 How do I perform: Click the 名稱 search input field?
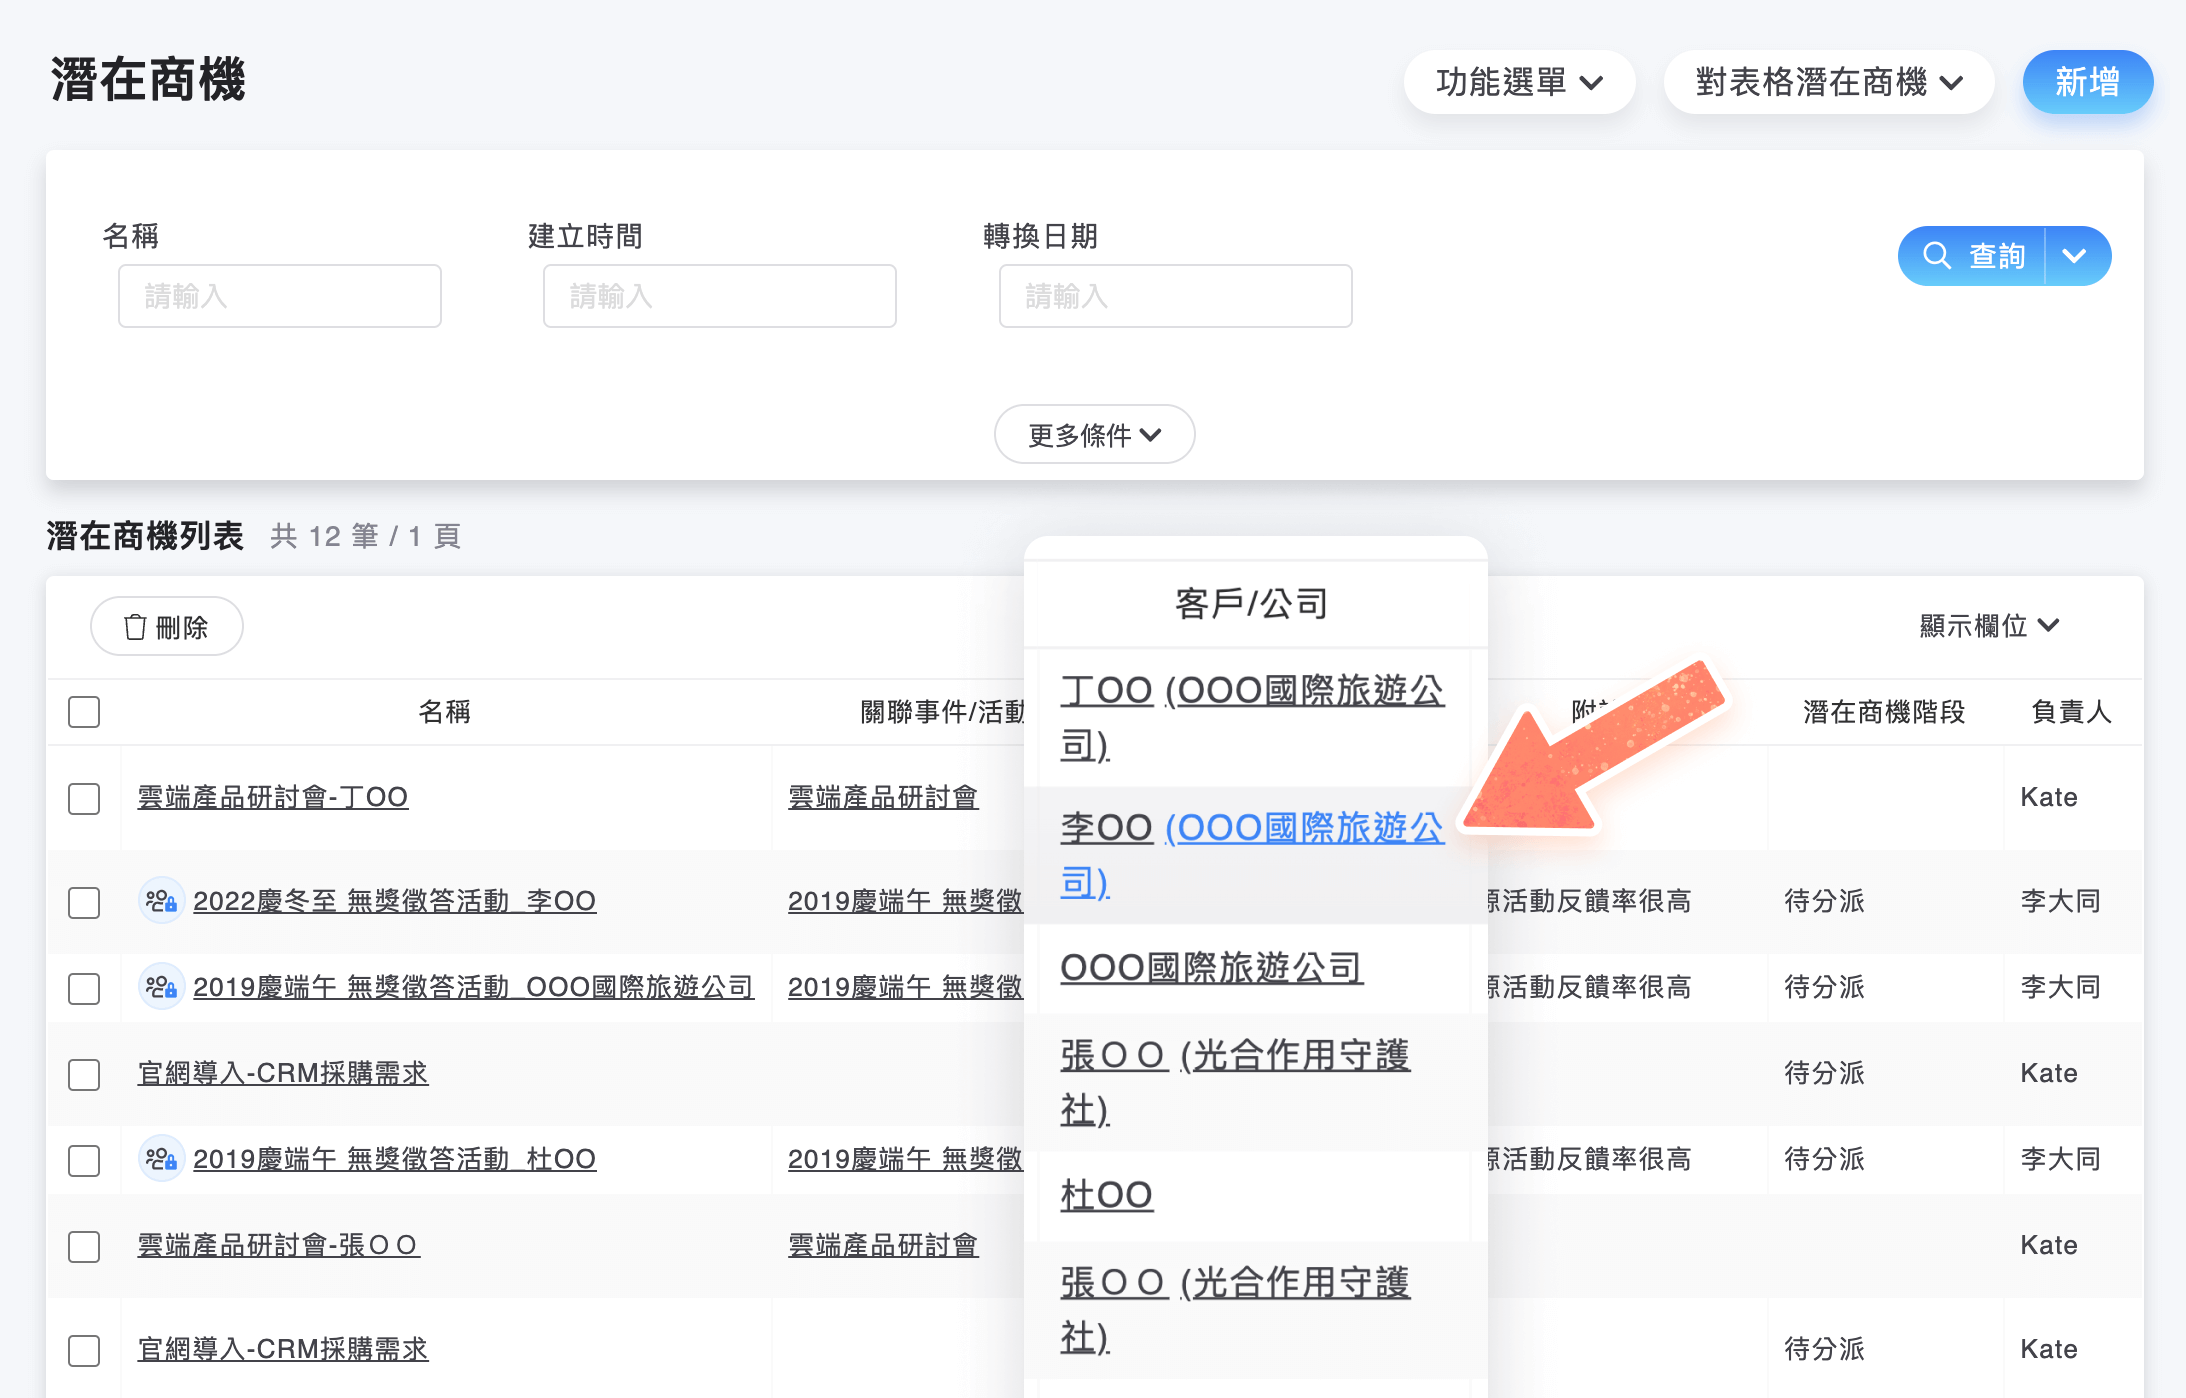point(280,296)
